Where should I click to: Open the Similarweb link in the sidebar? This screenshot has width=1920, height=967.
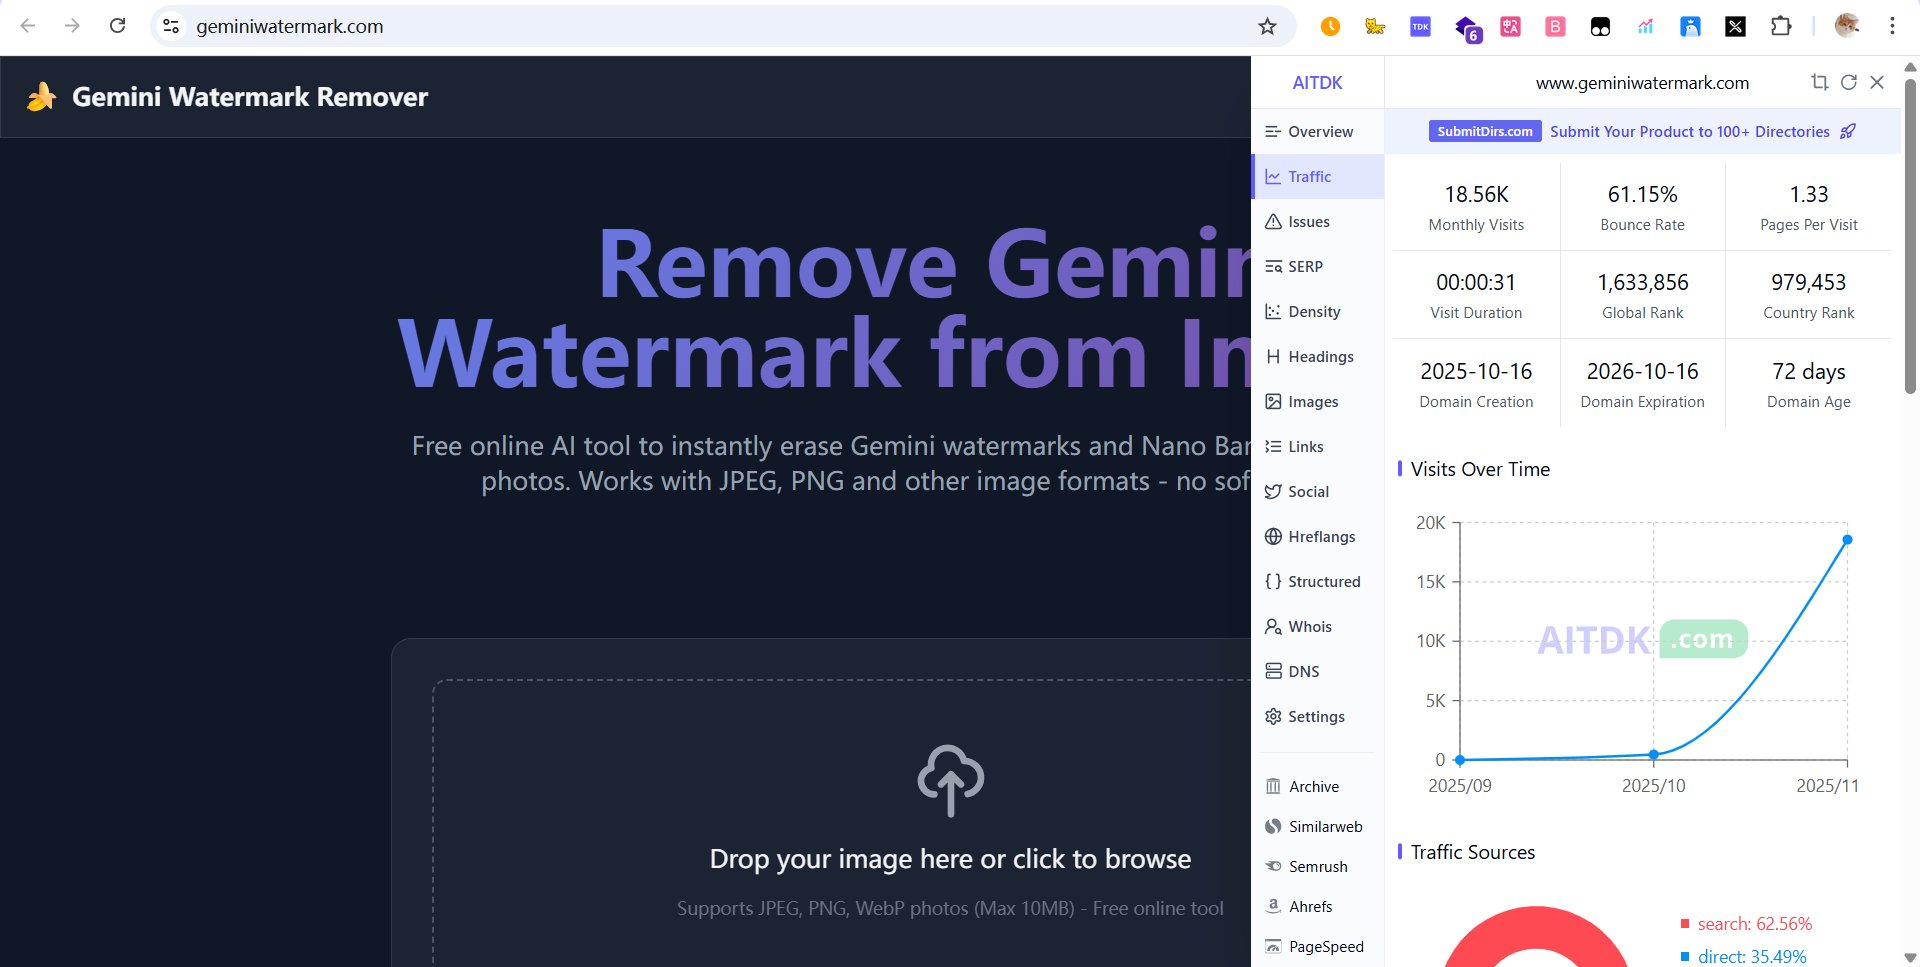tap(1324, 827)
